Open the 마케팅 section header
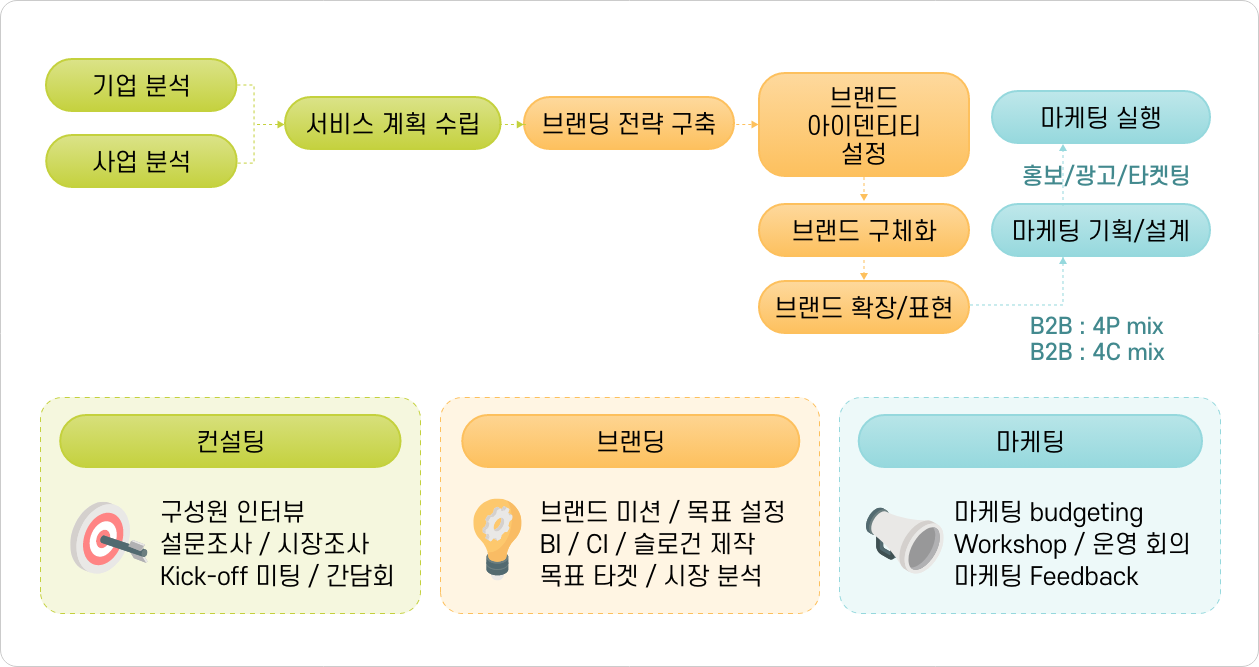The image size is (1259, 667). 1030,441
